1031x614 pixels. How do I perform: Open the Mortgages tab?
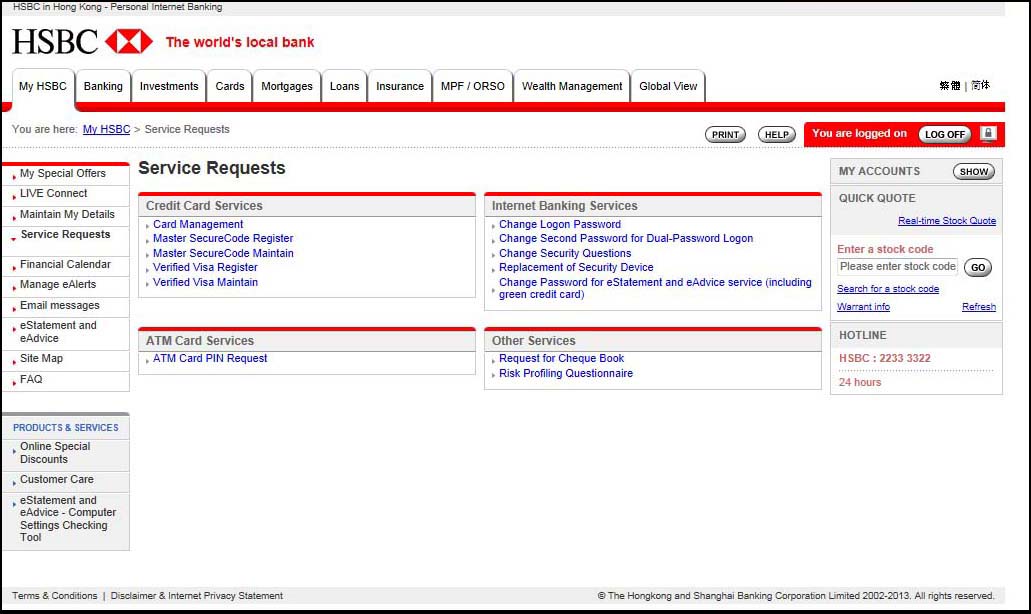click(x=287, y=86)
